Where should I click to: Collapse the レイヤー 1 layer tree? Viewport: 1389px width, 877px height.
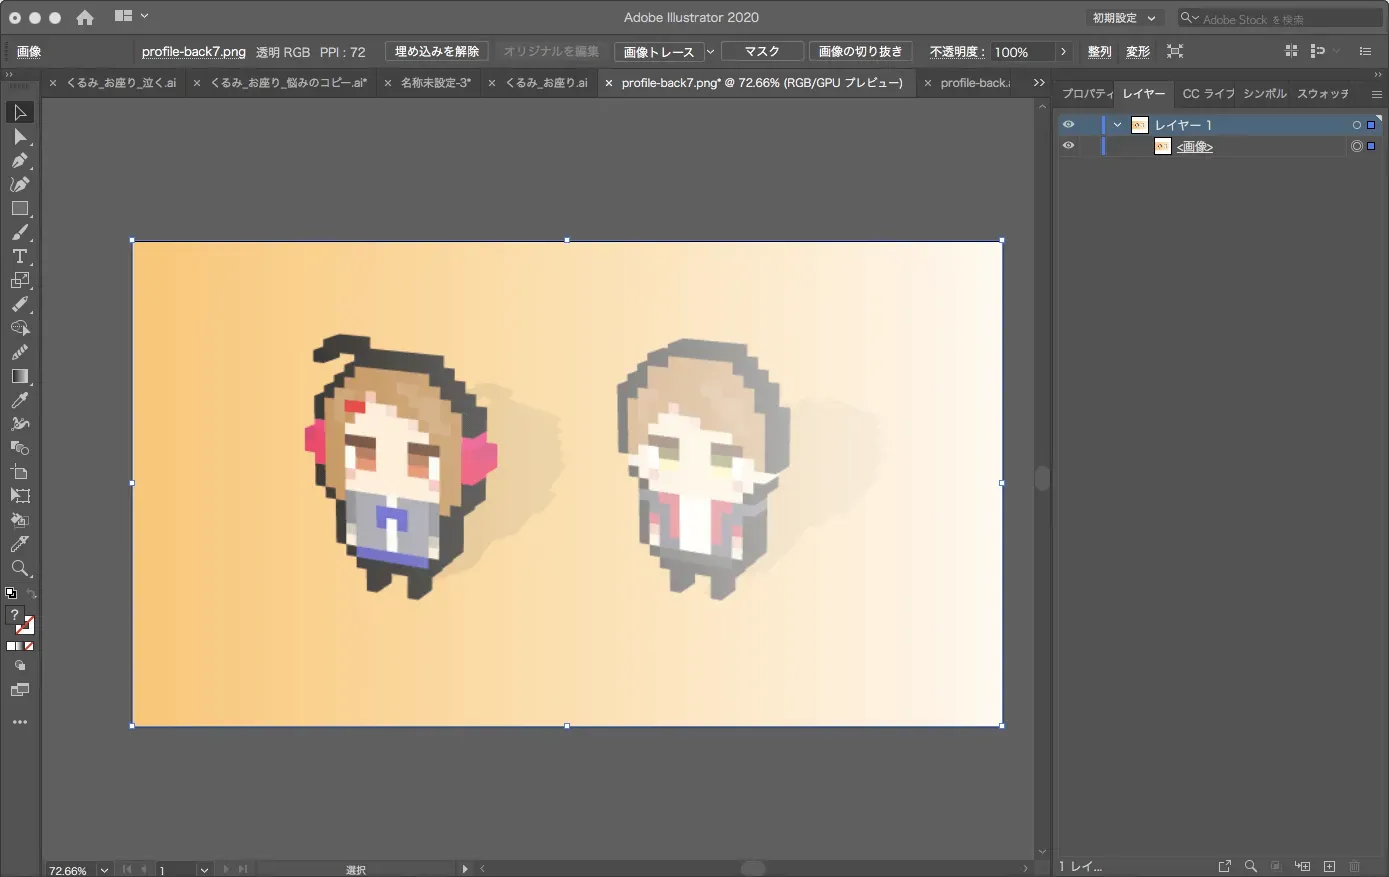coord(1117,125)
